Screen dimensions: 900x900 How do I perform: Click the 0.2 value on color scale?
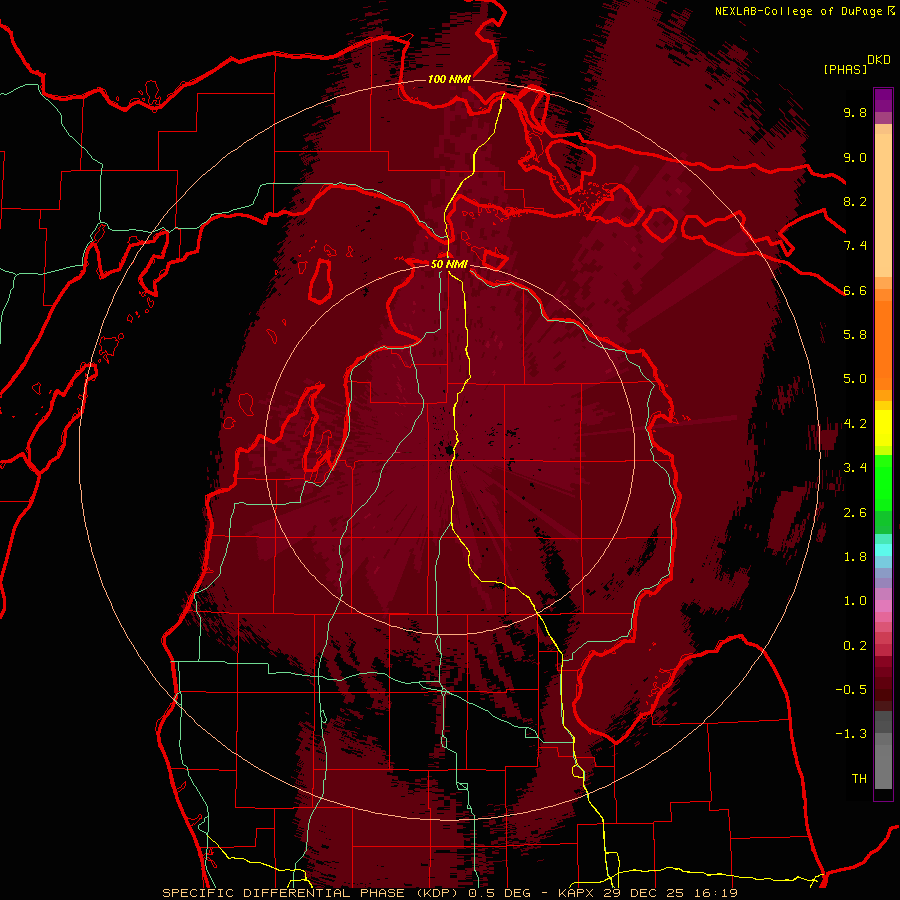(x=855, y=645)
